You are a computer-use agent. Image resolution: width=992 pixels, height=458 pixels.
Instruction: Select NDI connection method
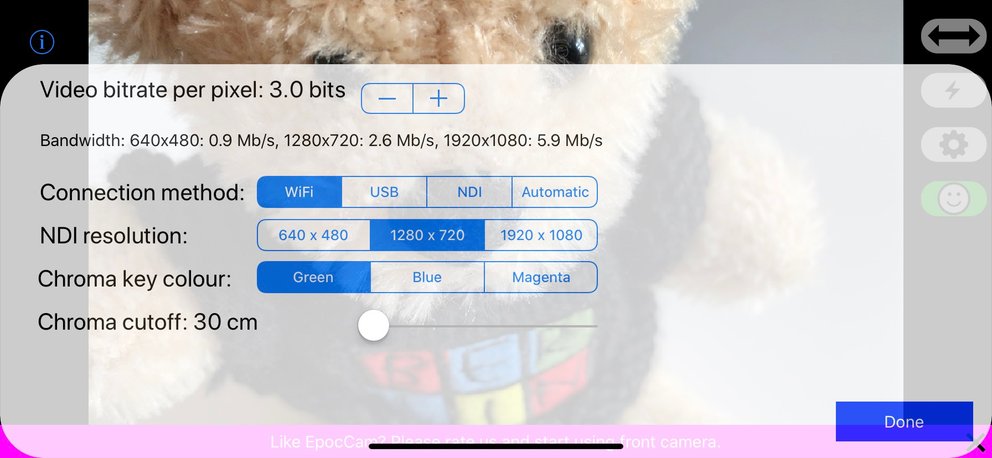[469, 192]
